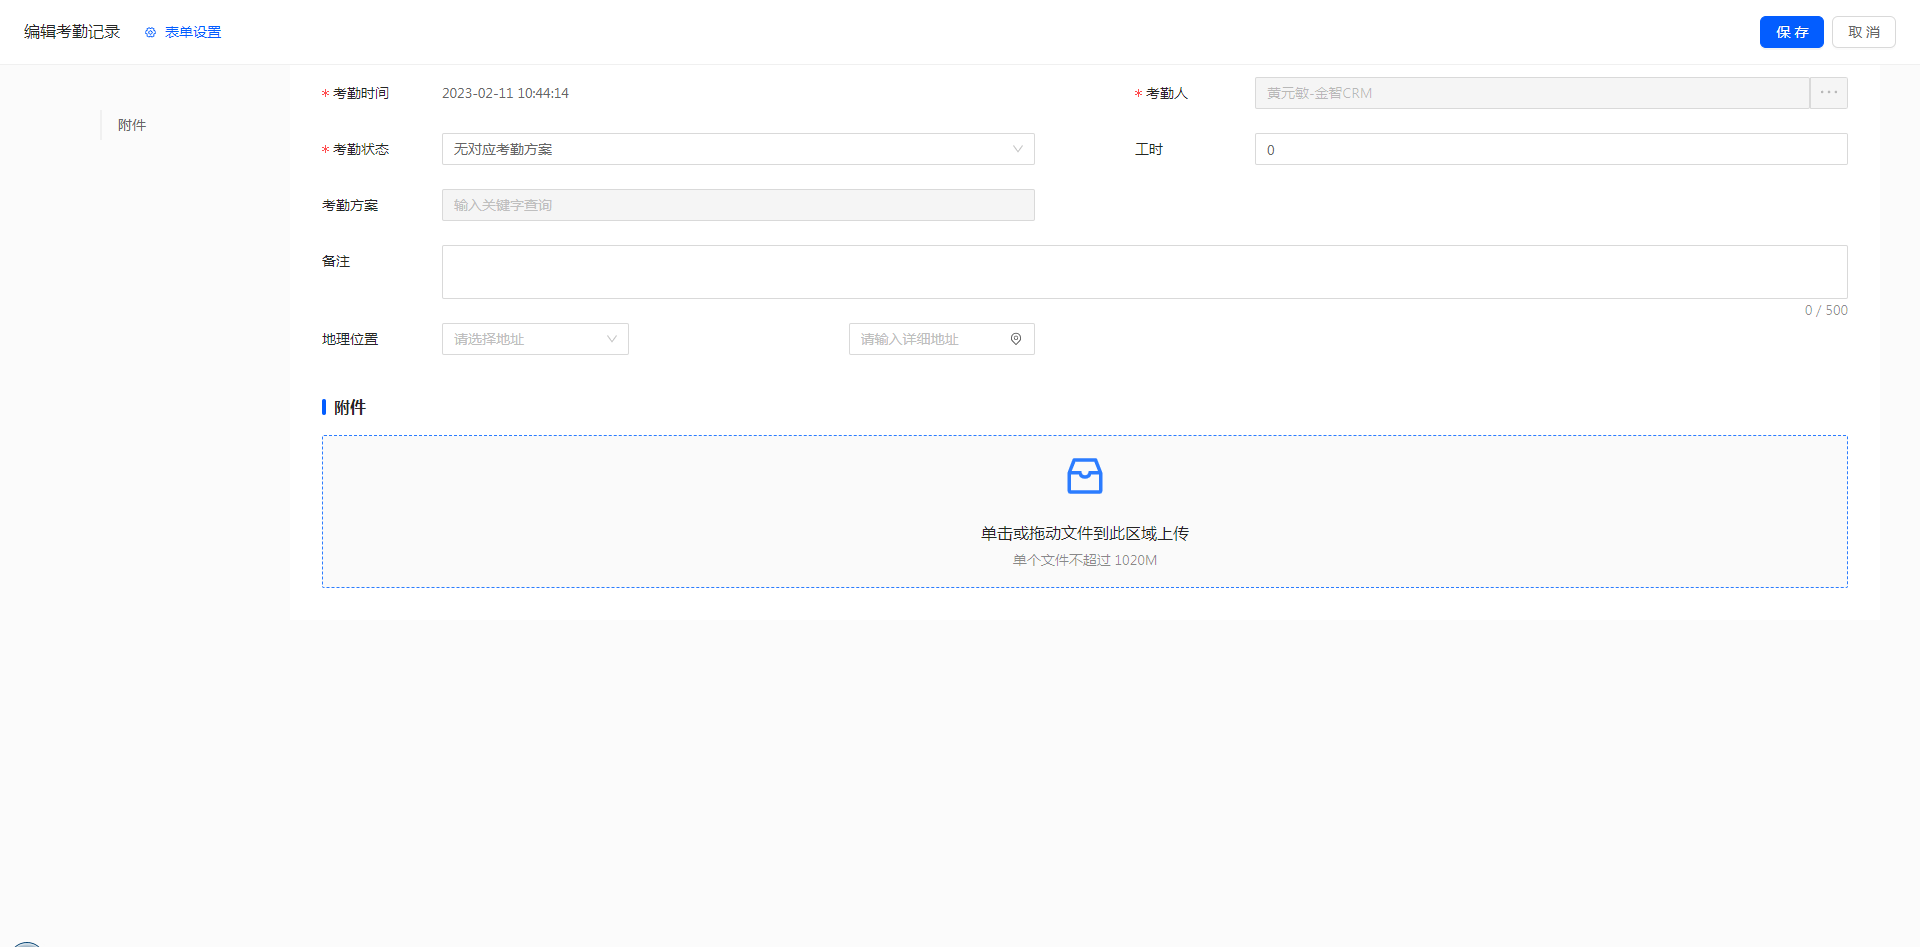Click the 保存 save button
The width and height of the screenshot is (1920, 947).
coord(1791,32)
